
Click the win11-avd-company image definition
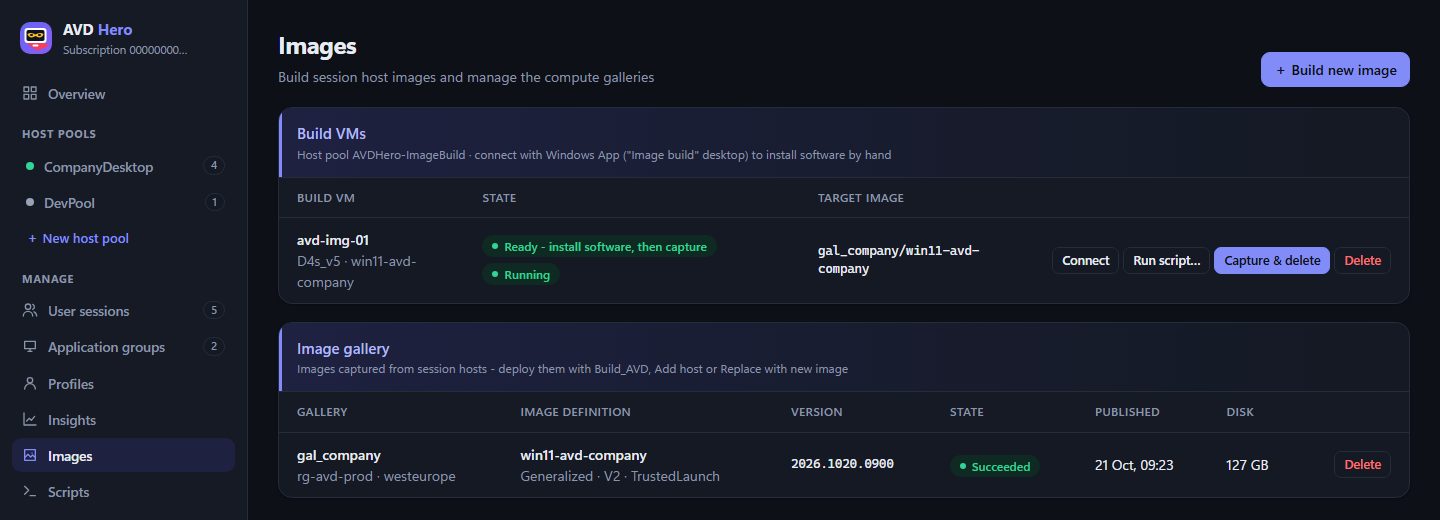pyautogui.click(x=584, y=455)
